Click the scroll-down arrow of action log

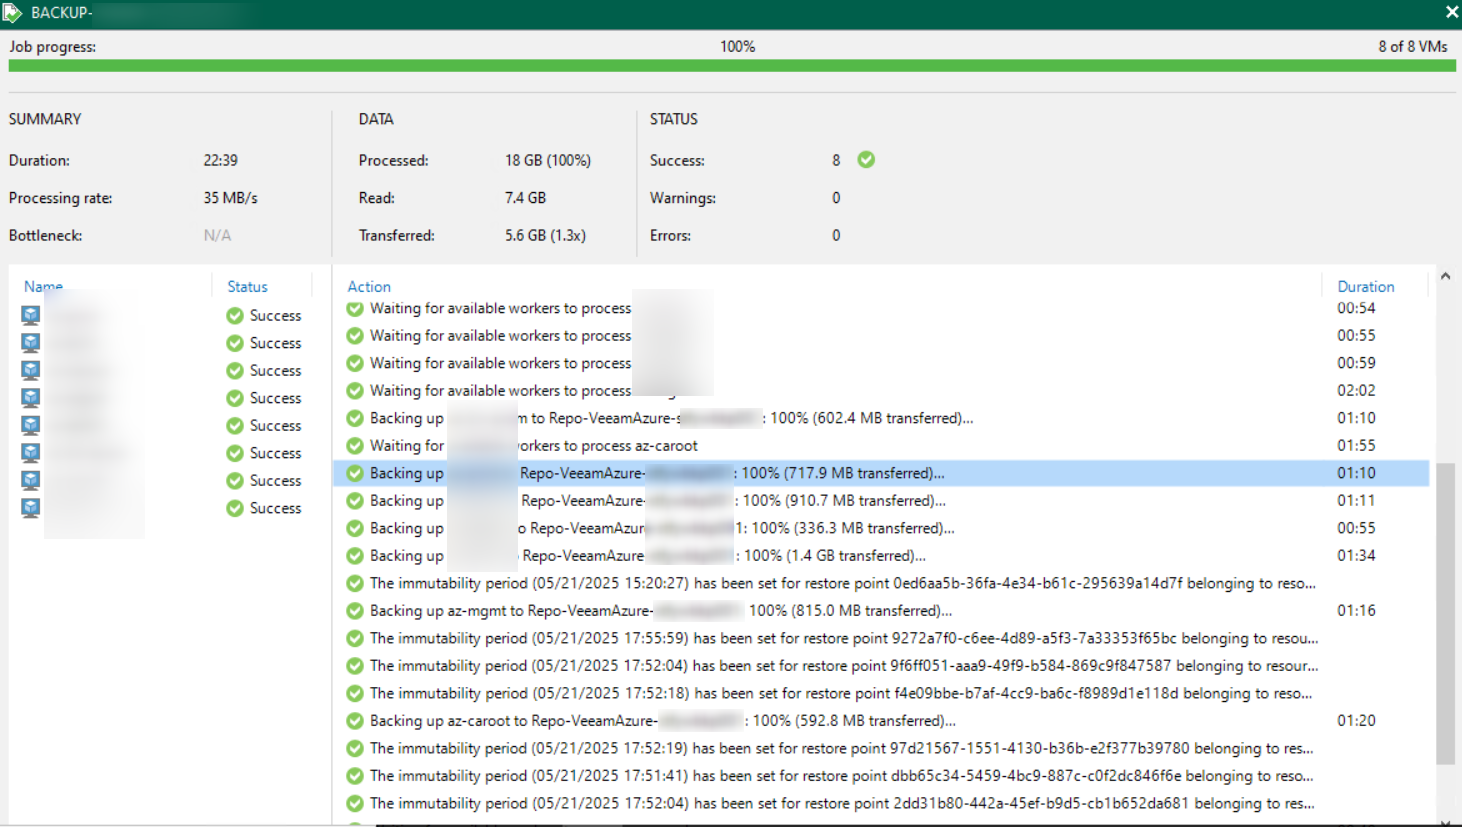(1445, 821)
